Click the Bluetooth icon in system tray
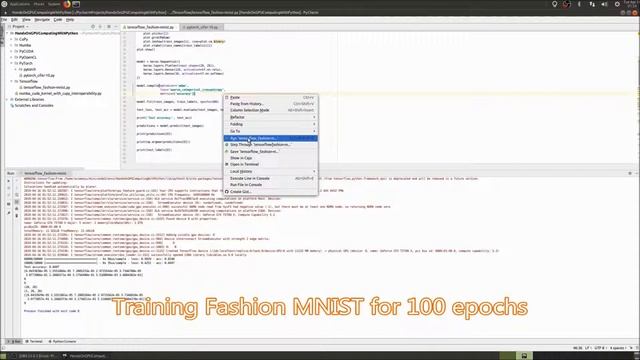Image resolution: width=640 pixels, height=360 pixels. pyautogui.click(x=579, y=4)
